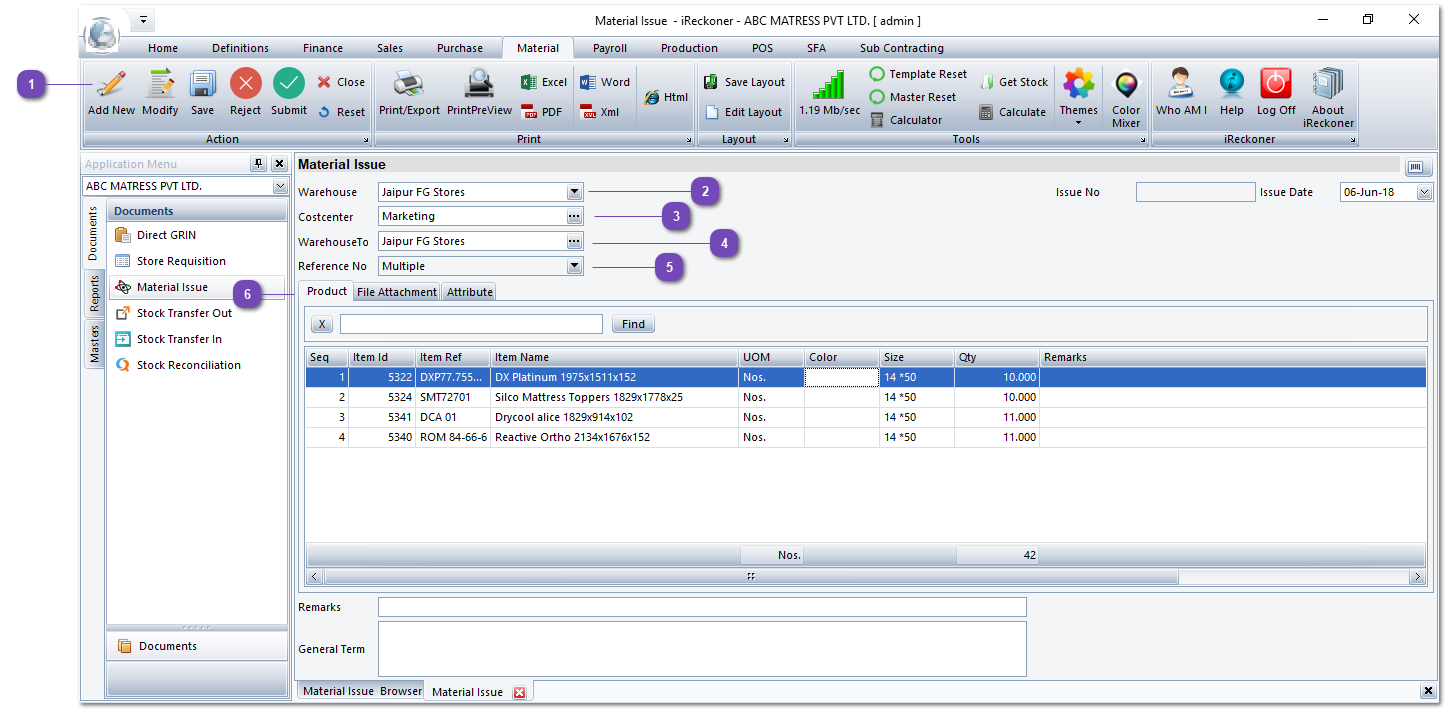
Task: Switch to the Purchase ribbon tab
Action: coord(459,48)
